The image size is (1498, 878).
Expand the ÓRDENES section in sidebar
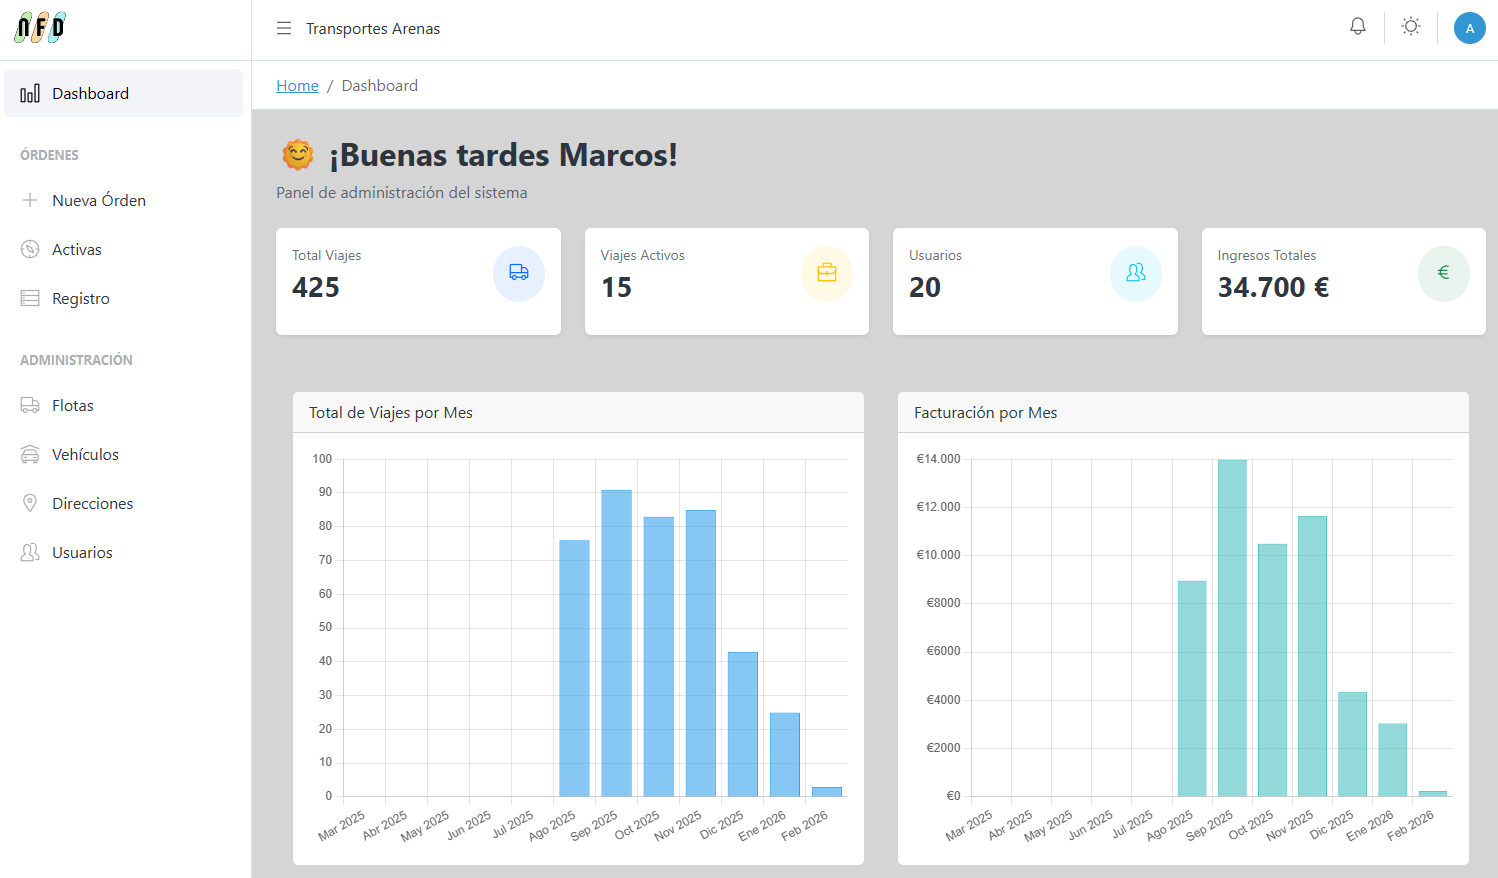tap(48, 155)
